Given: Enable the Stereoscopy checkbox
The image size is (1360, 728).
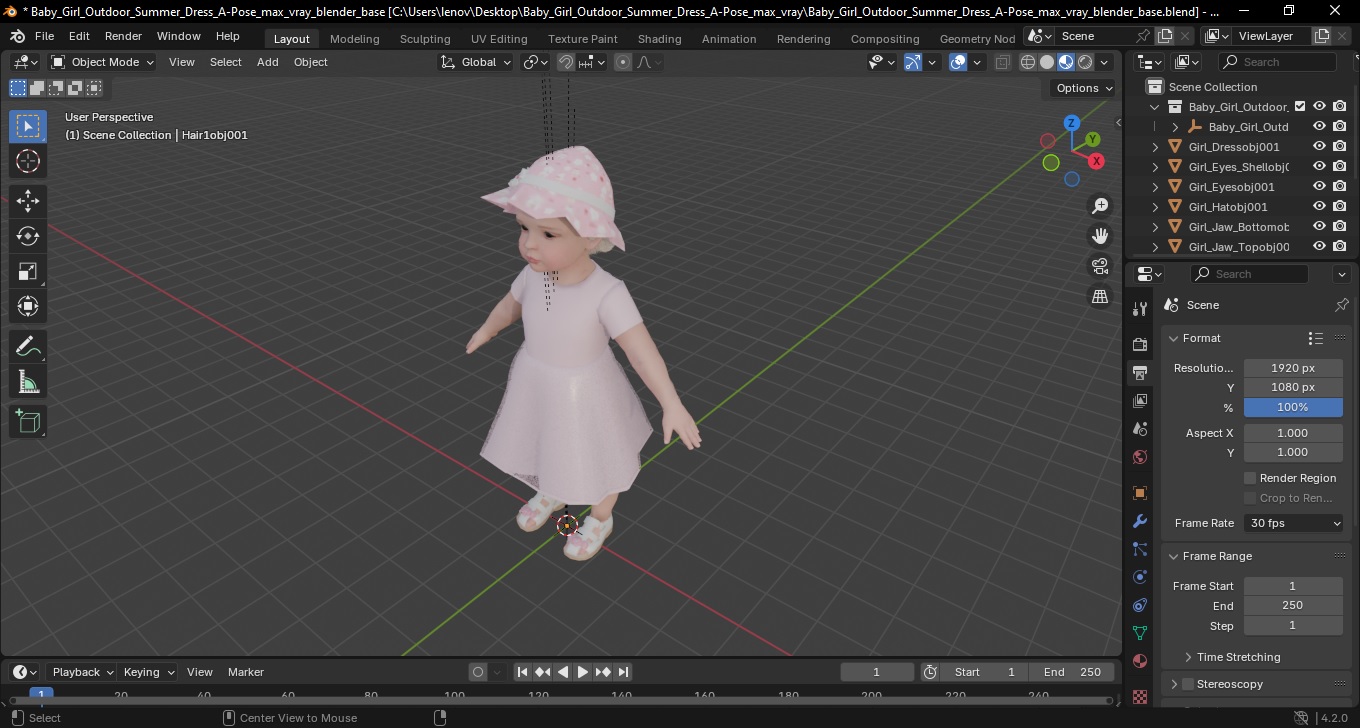Looking at the screenshot, I should coord(1188,684).
